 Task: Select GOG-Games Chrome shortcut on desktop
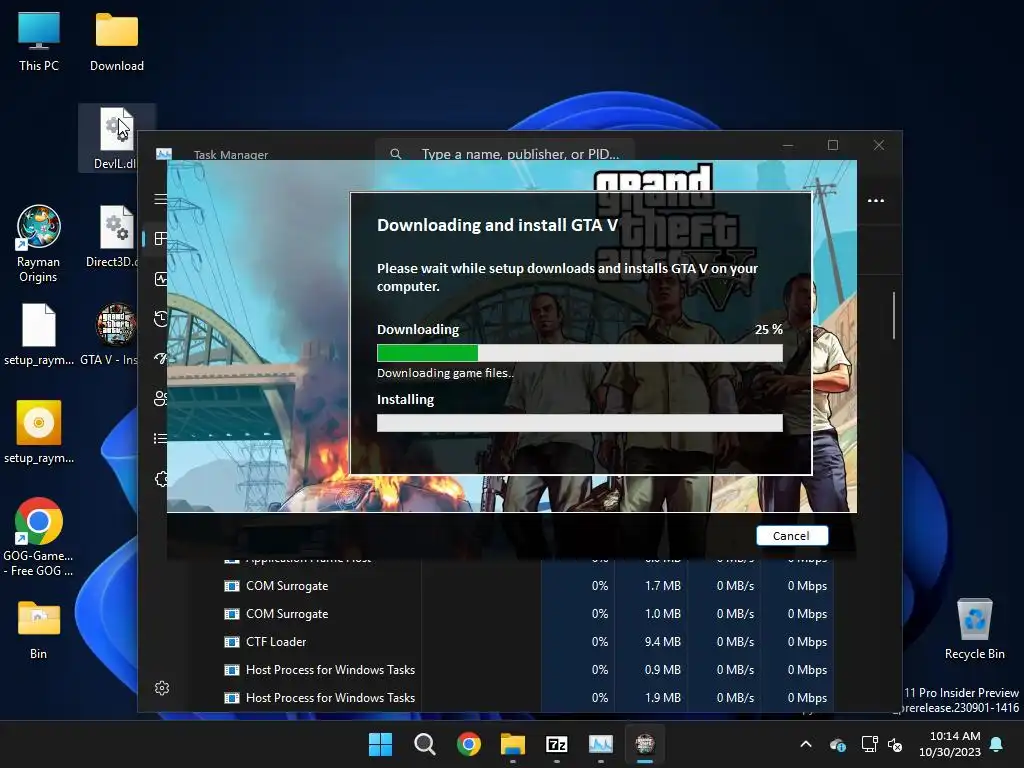pyautogui.click(x=39, y=537)
